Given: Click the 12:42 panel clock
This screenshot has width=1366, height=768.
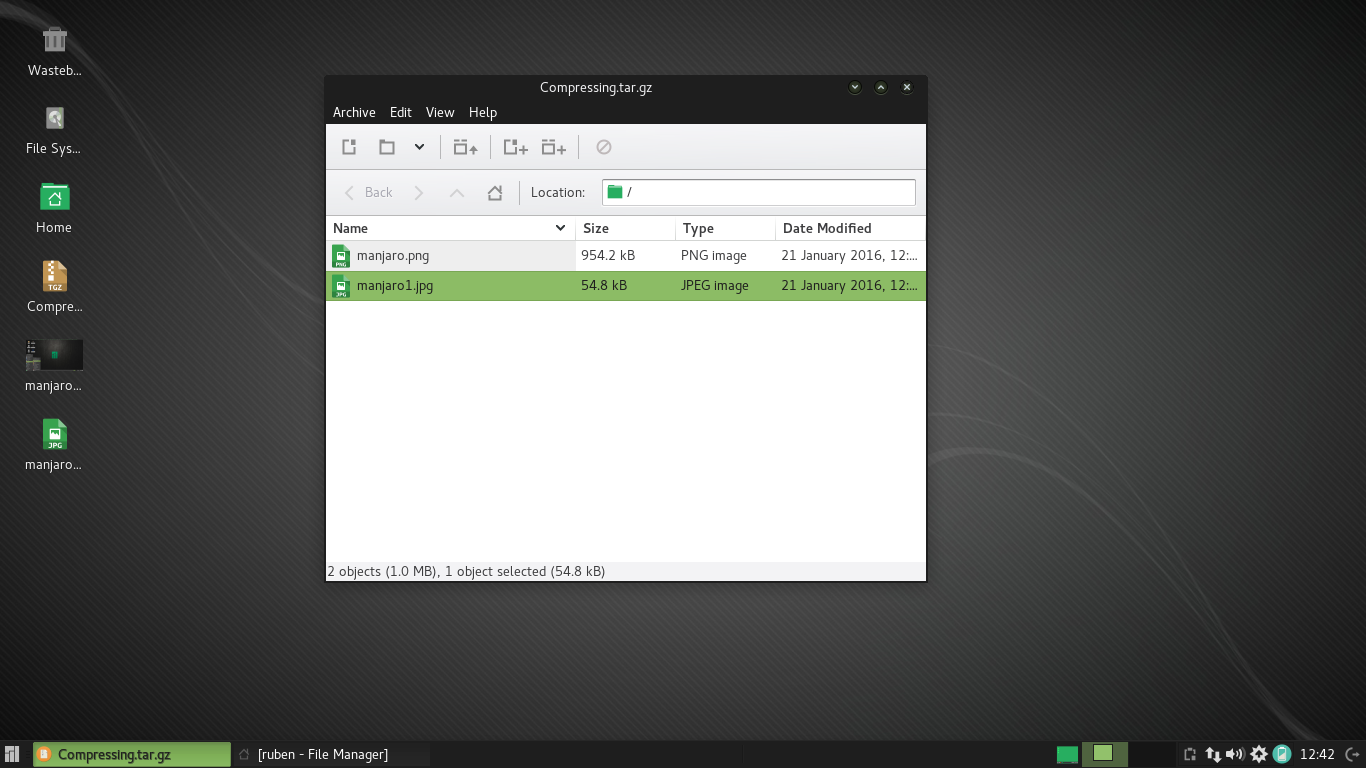Looking at the screenshot, I should click(1317, 754).
